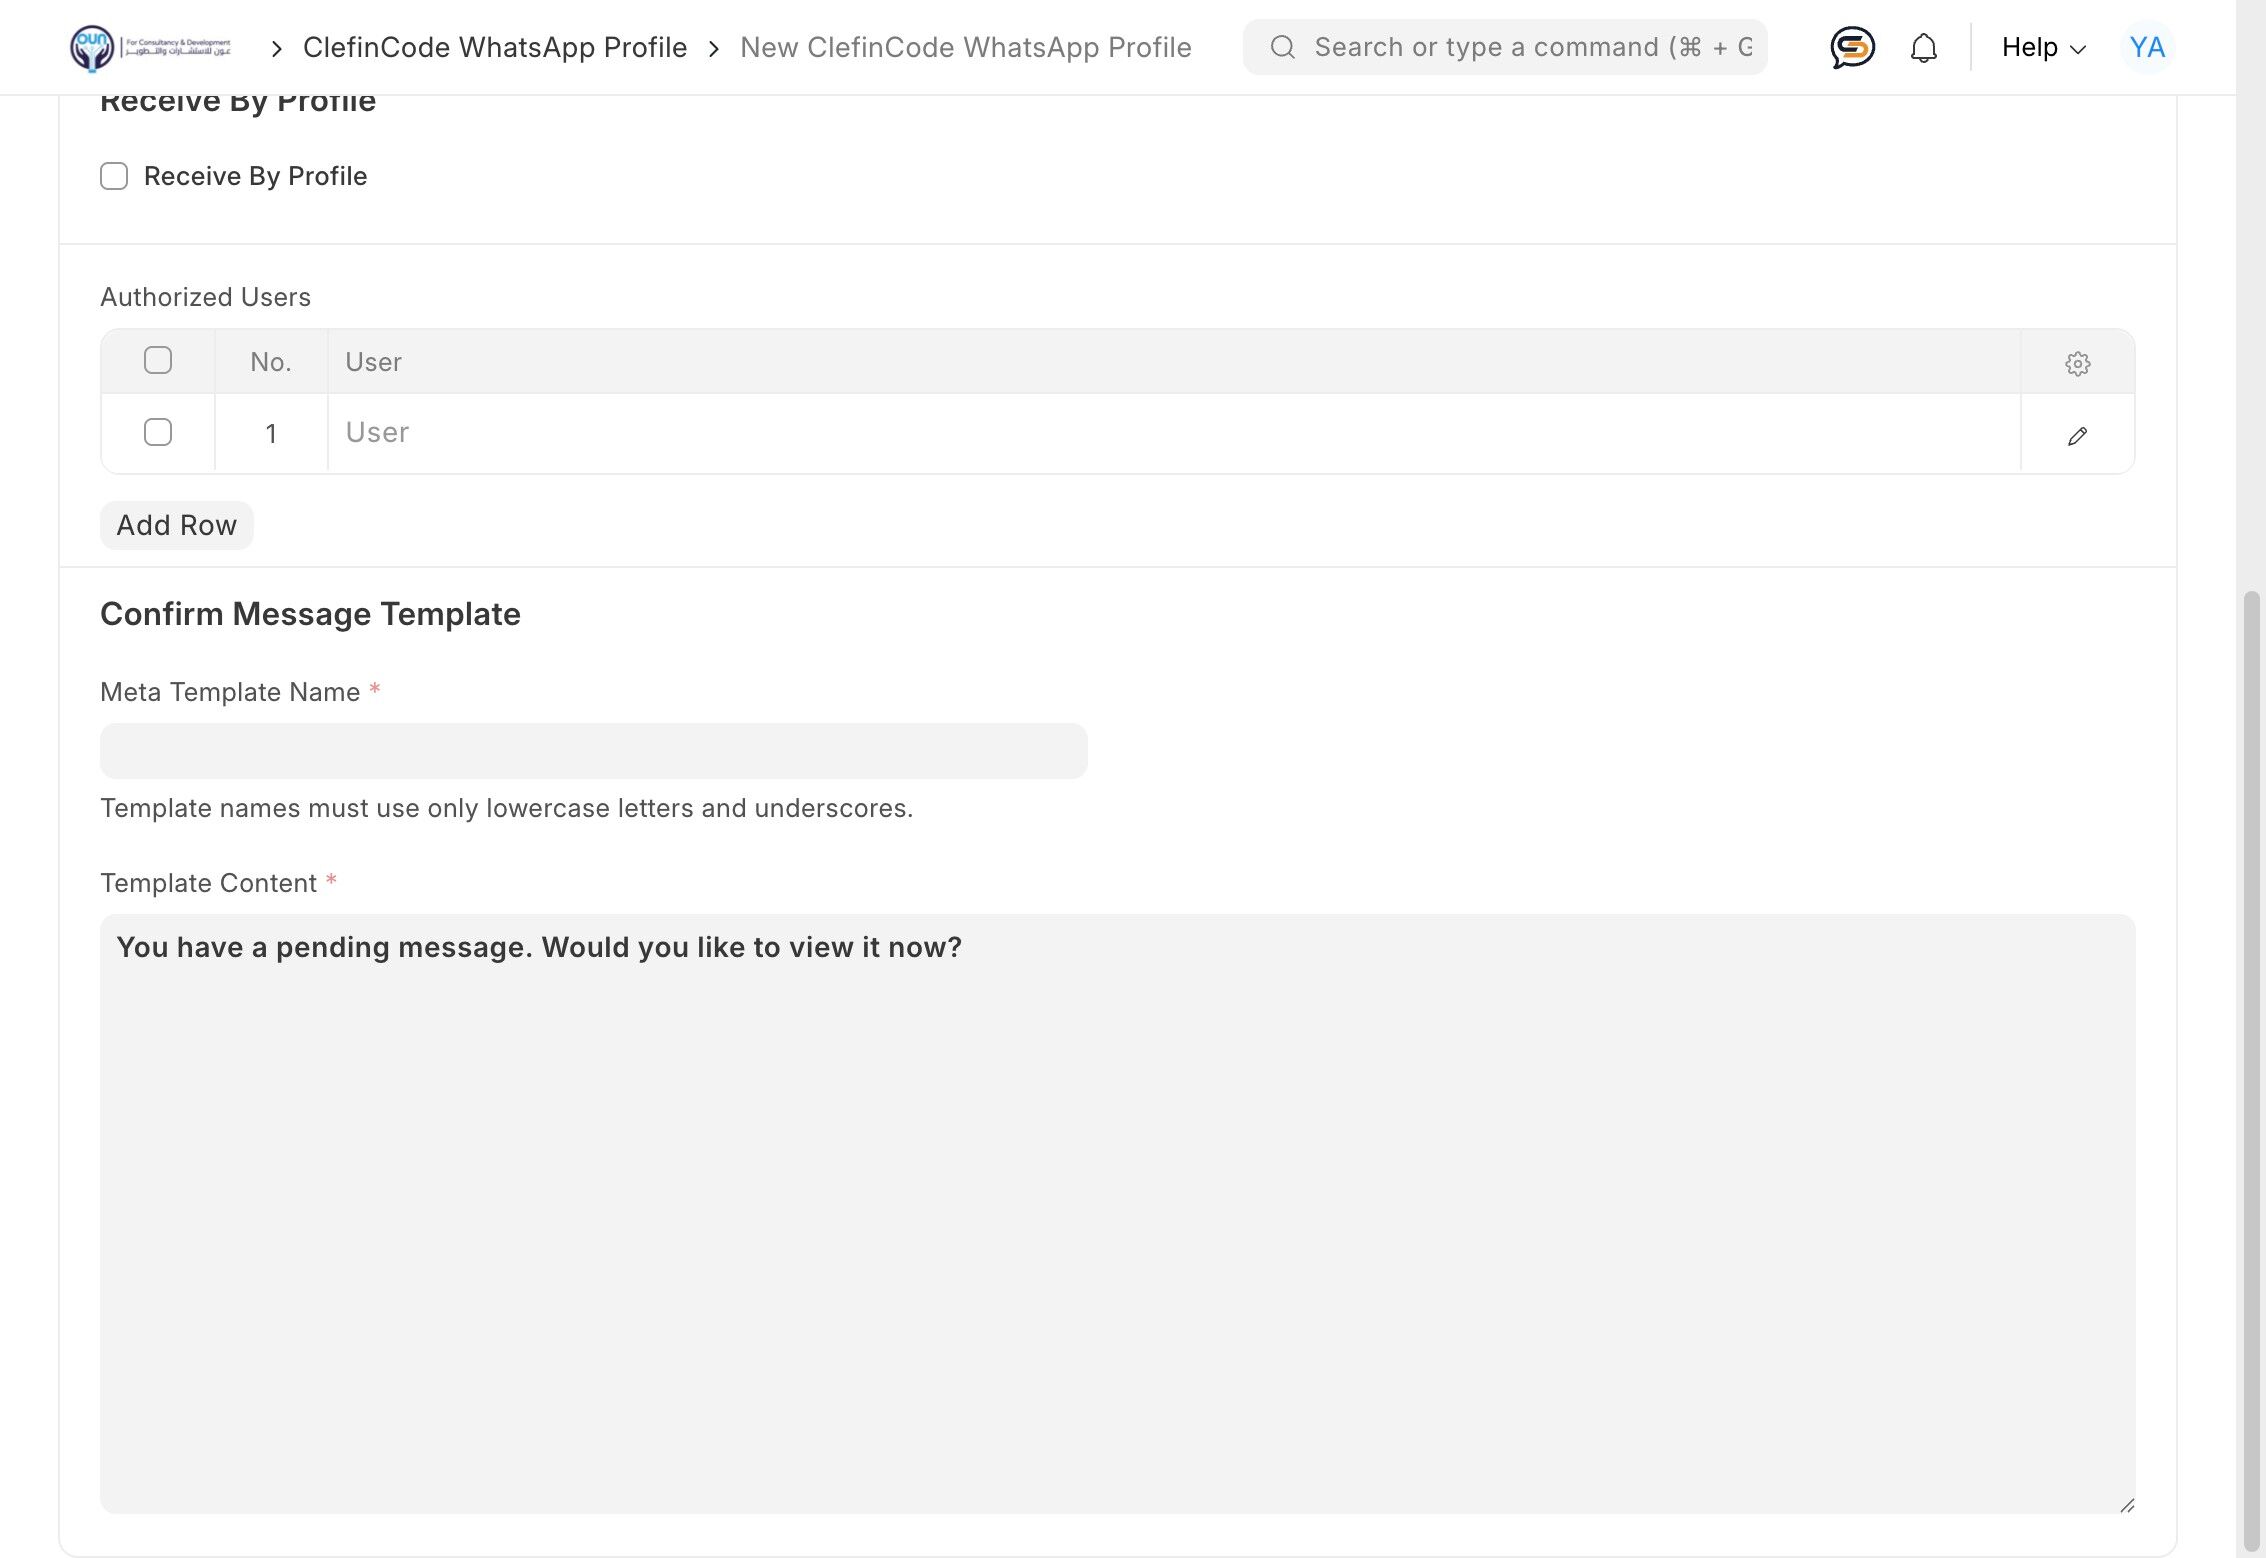2266x1558 pixels.
Task: Open the YA user avatar menu
Action: [2146, 47]
